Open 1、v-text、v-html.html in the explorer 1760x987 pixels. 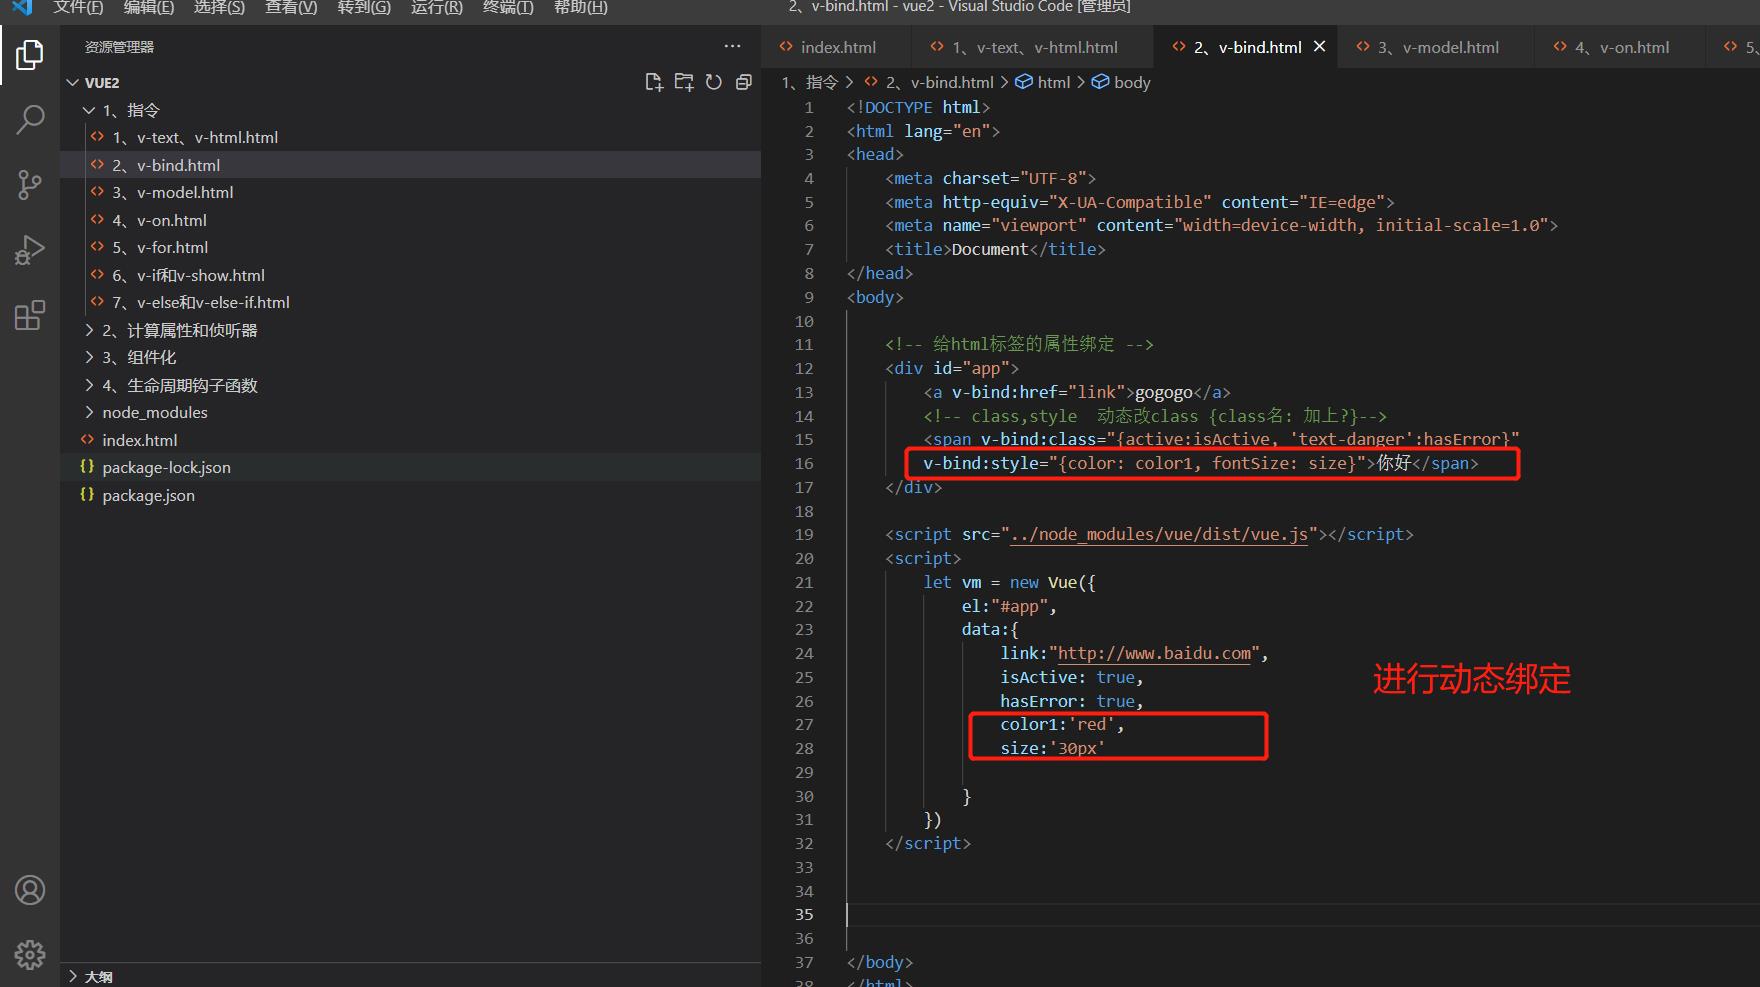[x=410, y=137]
